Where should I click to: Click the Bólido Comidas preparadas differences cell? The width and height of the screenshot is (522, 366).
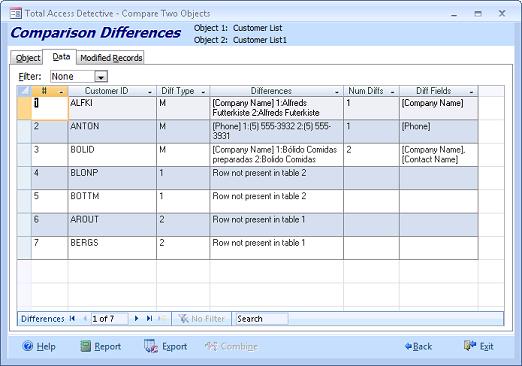coord(276,155)
